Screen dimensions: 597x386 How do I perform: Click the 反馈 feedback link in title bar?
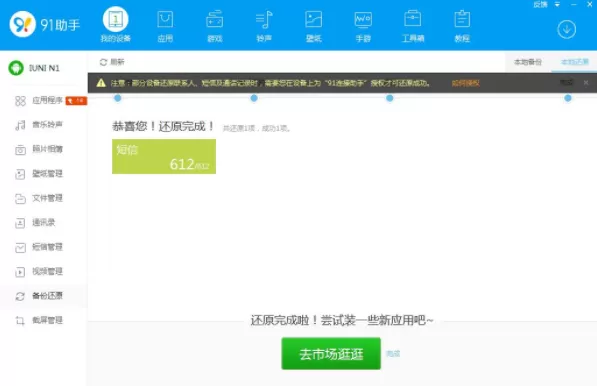coord(540,4)
